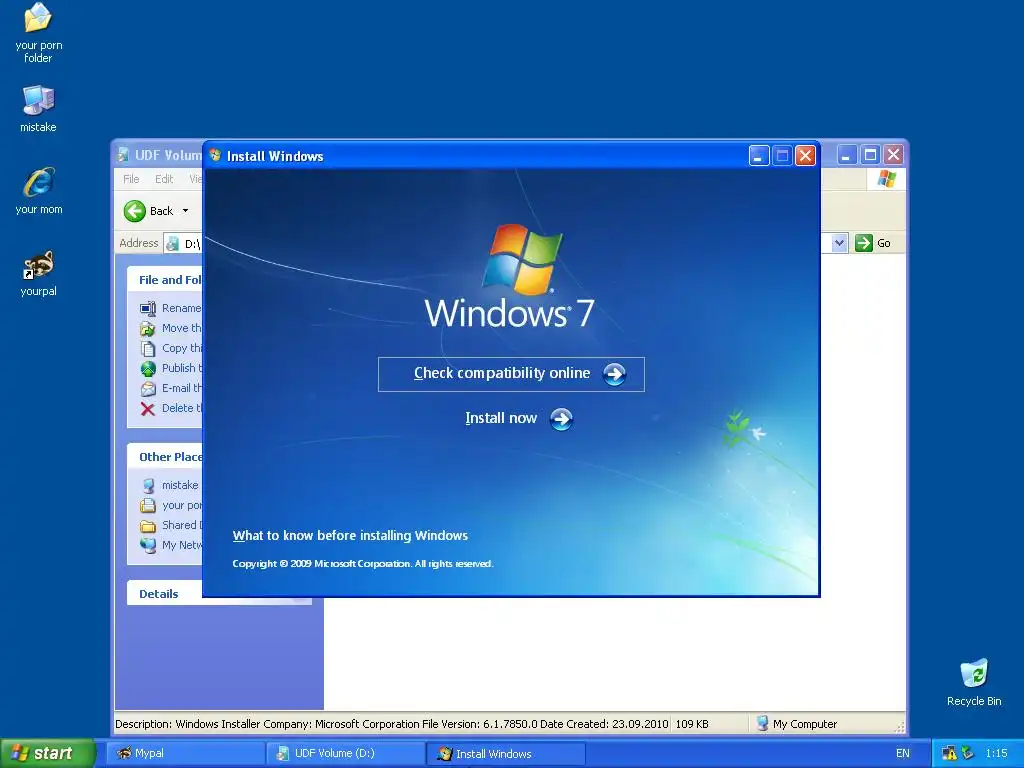Click the Move this file icon
This screenshot has width=1024, height=768.
148,328
